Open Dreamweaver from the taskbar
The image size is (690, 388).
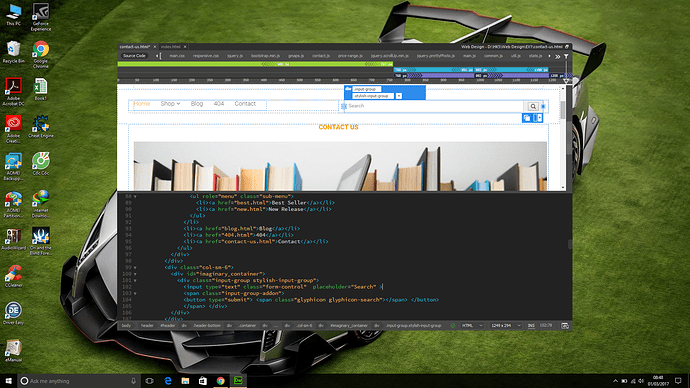tap(238, 381)
